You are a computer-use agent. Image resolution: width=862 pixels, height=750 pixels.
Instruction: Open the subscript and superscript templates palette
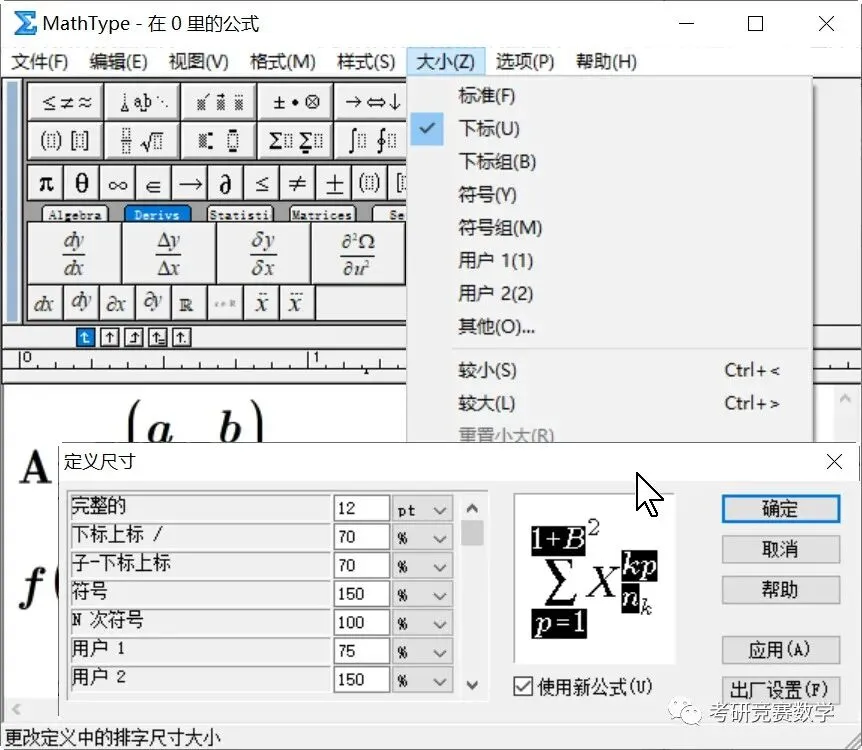point(218,141)
